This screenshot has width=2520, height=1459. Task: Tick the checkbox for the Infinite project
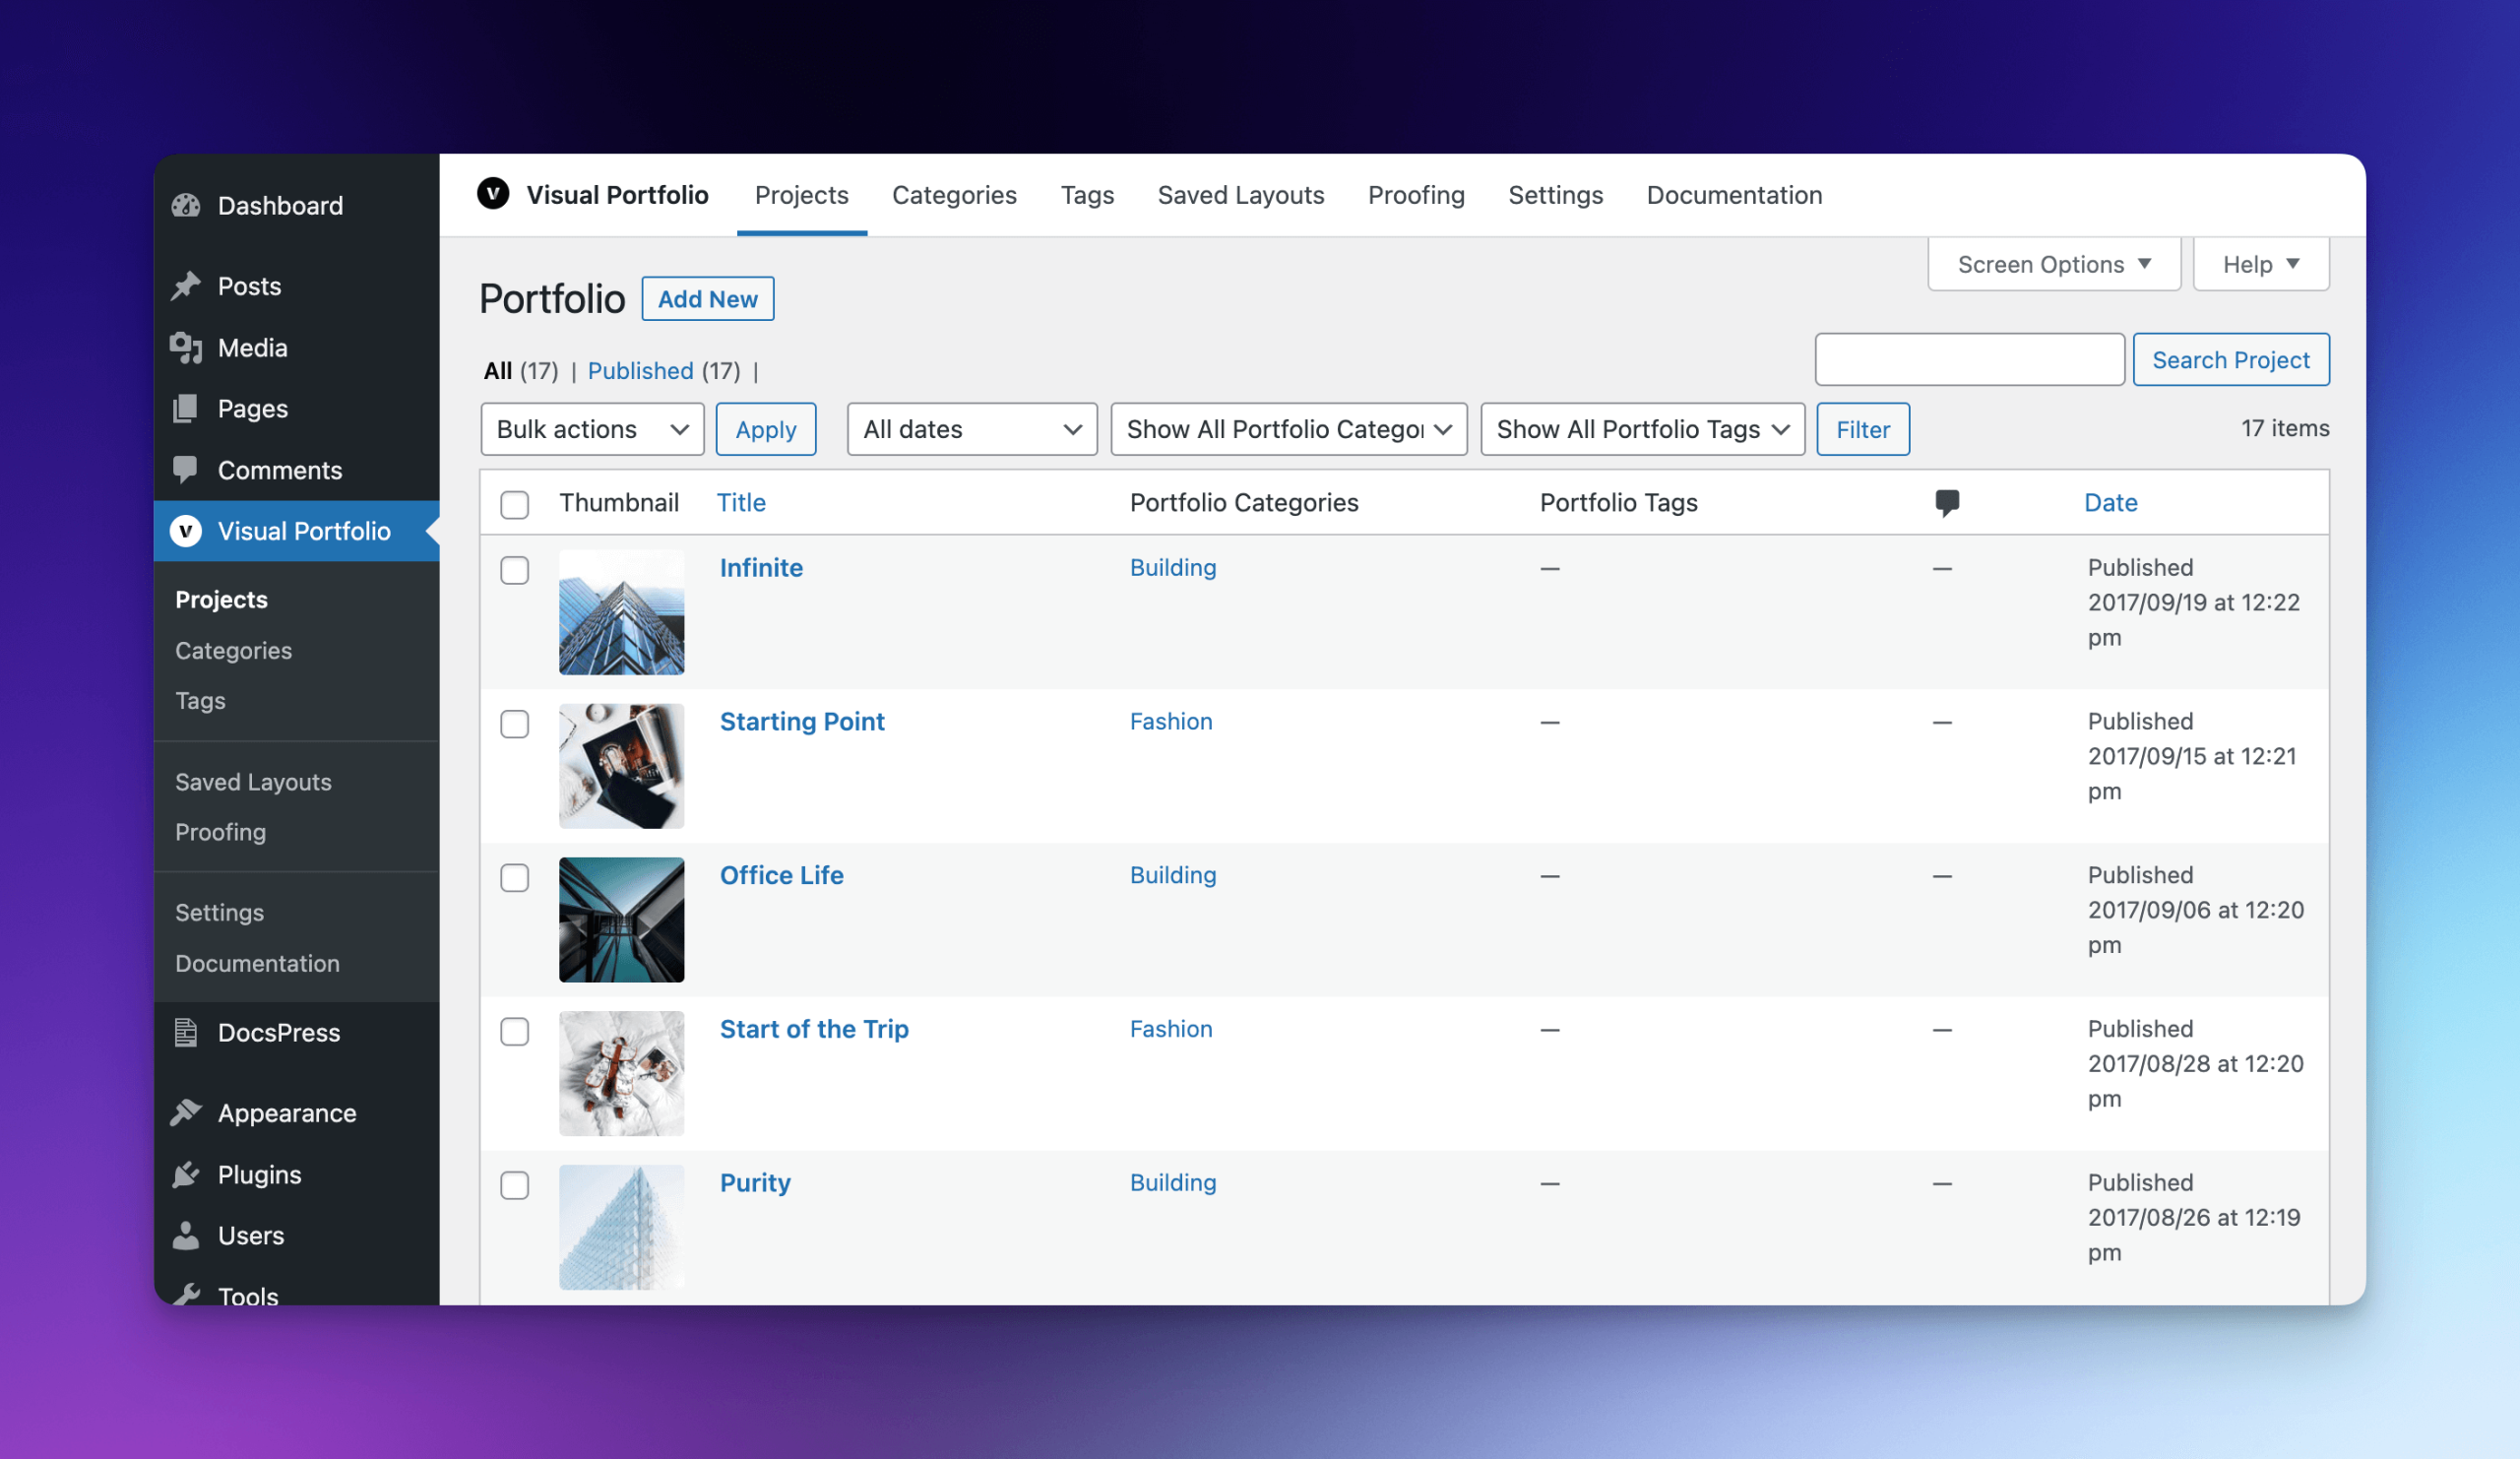[x=515, y=570]
